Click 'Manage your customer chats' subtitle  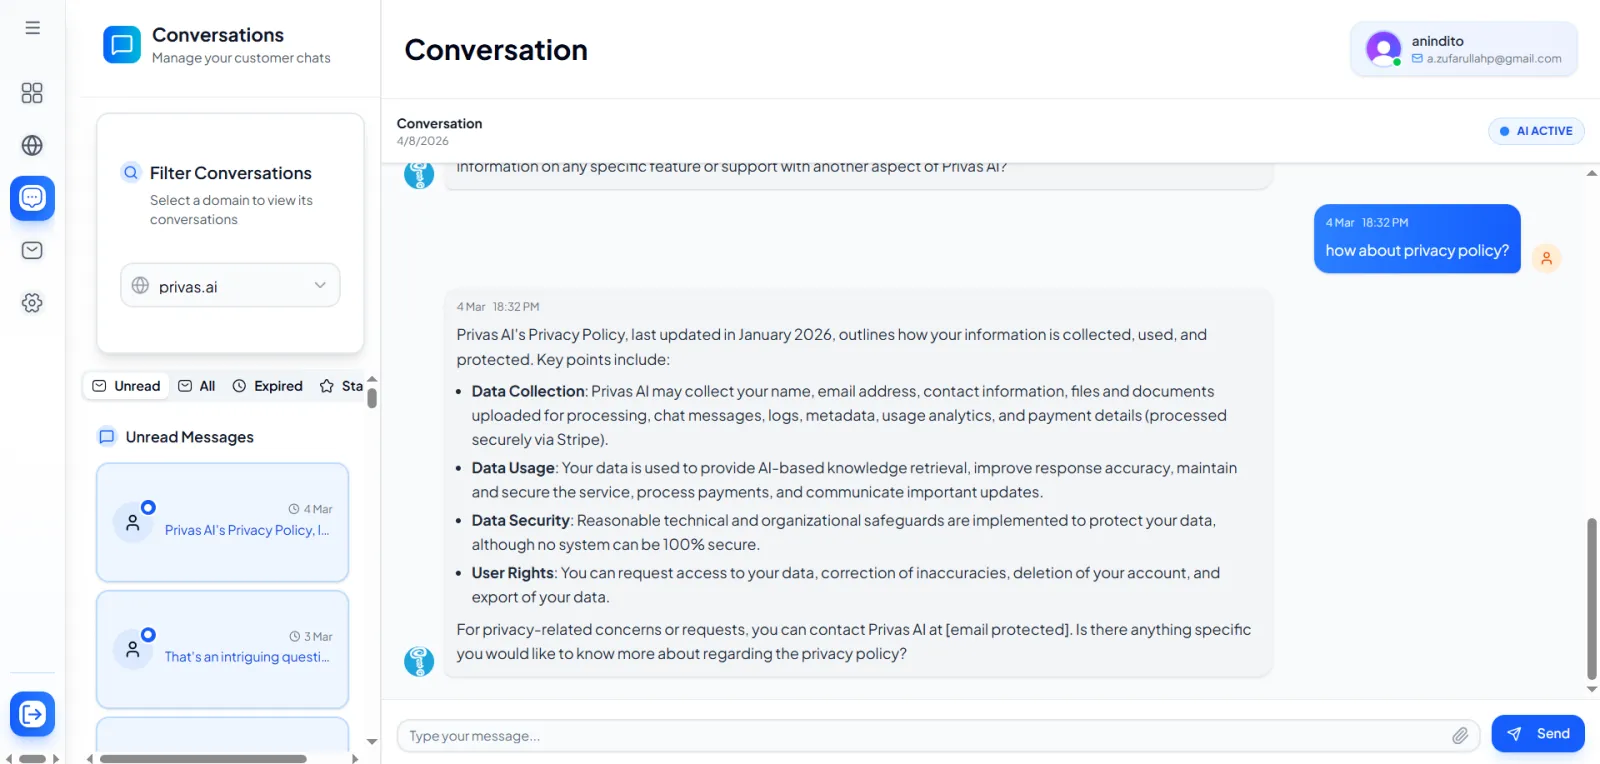pyautogui.click(x=241, y=58)
